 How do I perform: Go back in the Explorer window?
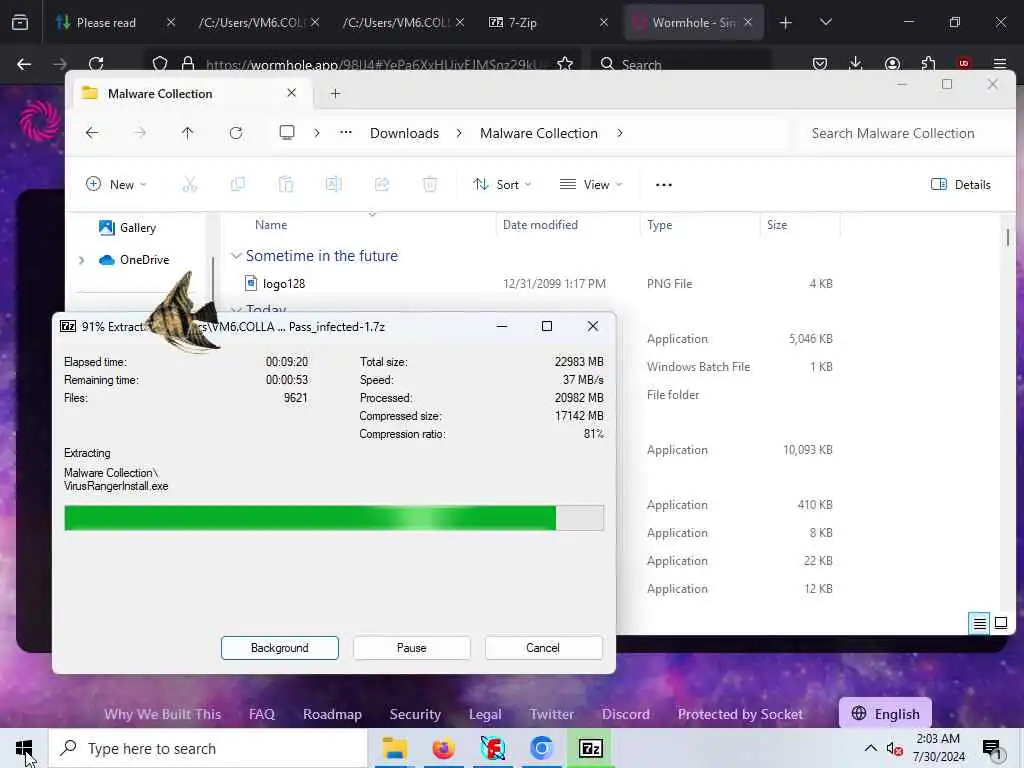click(92, 133)
